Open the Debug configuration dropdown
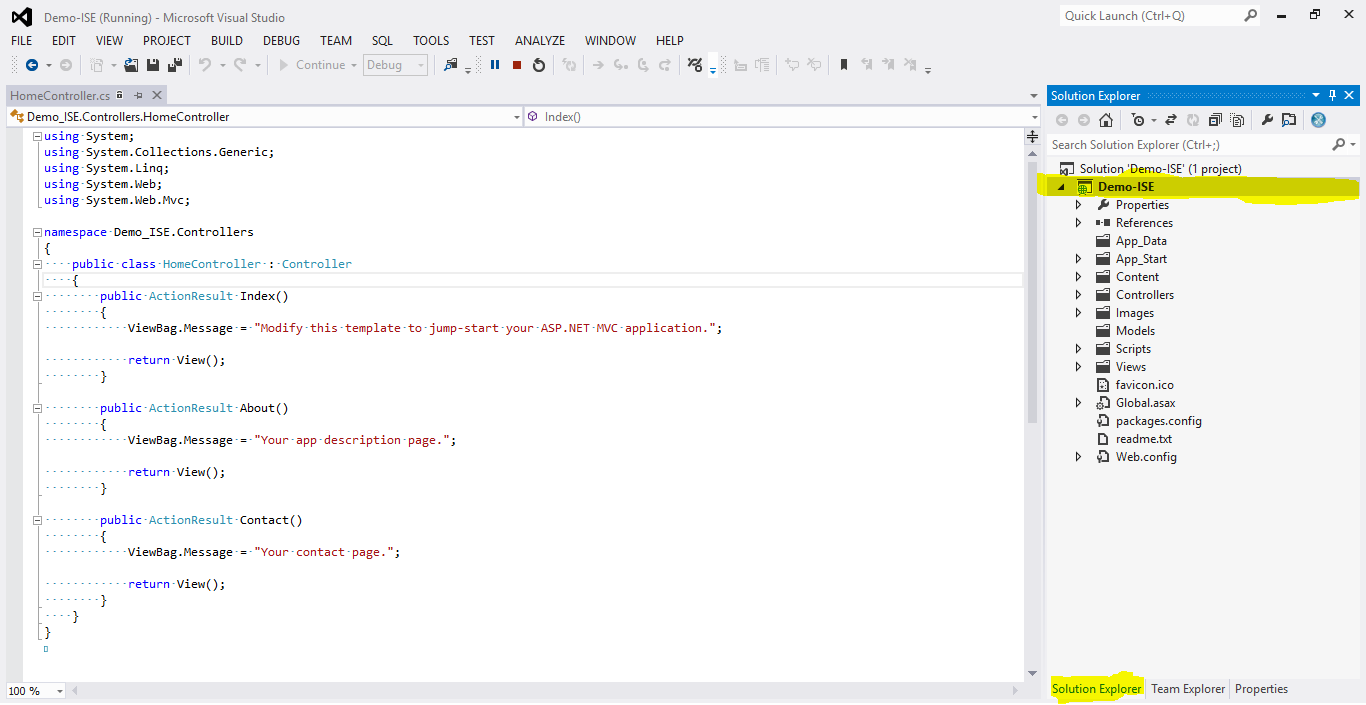1366x705 pixels. click(395, 65)
